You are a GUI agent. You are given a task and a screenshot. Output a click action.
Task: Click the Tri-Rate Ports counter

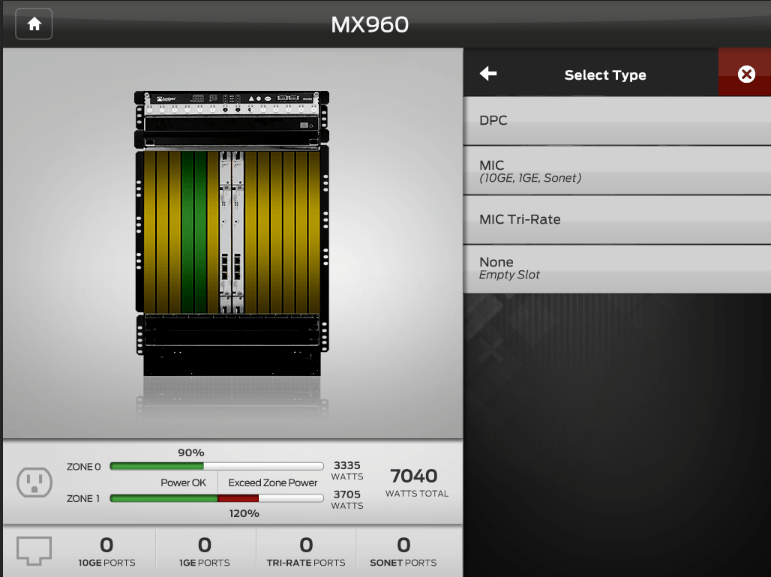pyautogui.click(x=306, y=551)
